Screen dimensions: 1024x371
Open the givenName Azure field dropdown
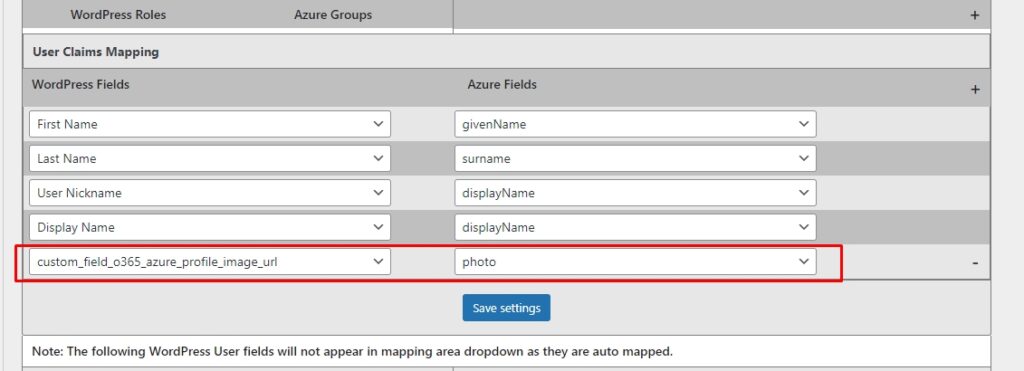pyautogui.click(x=635, y=124)
